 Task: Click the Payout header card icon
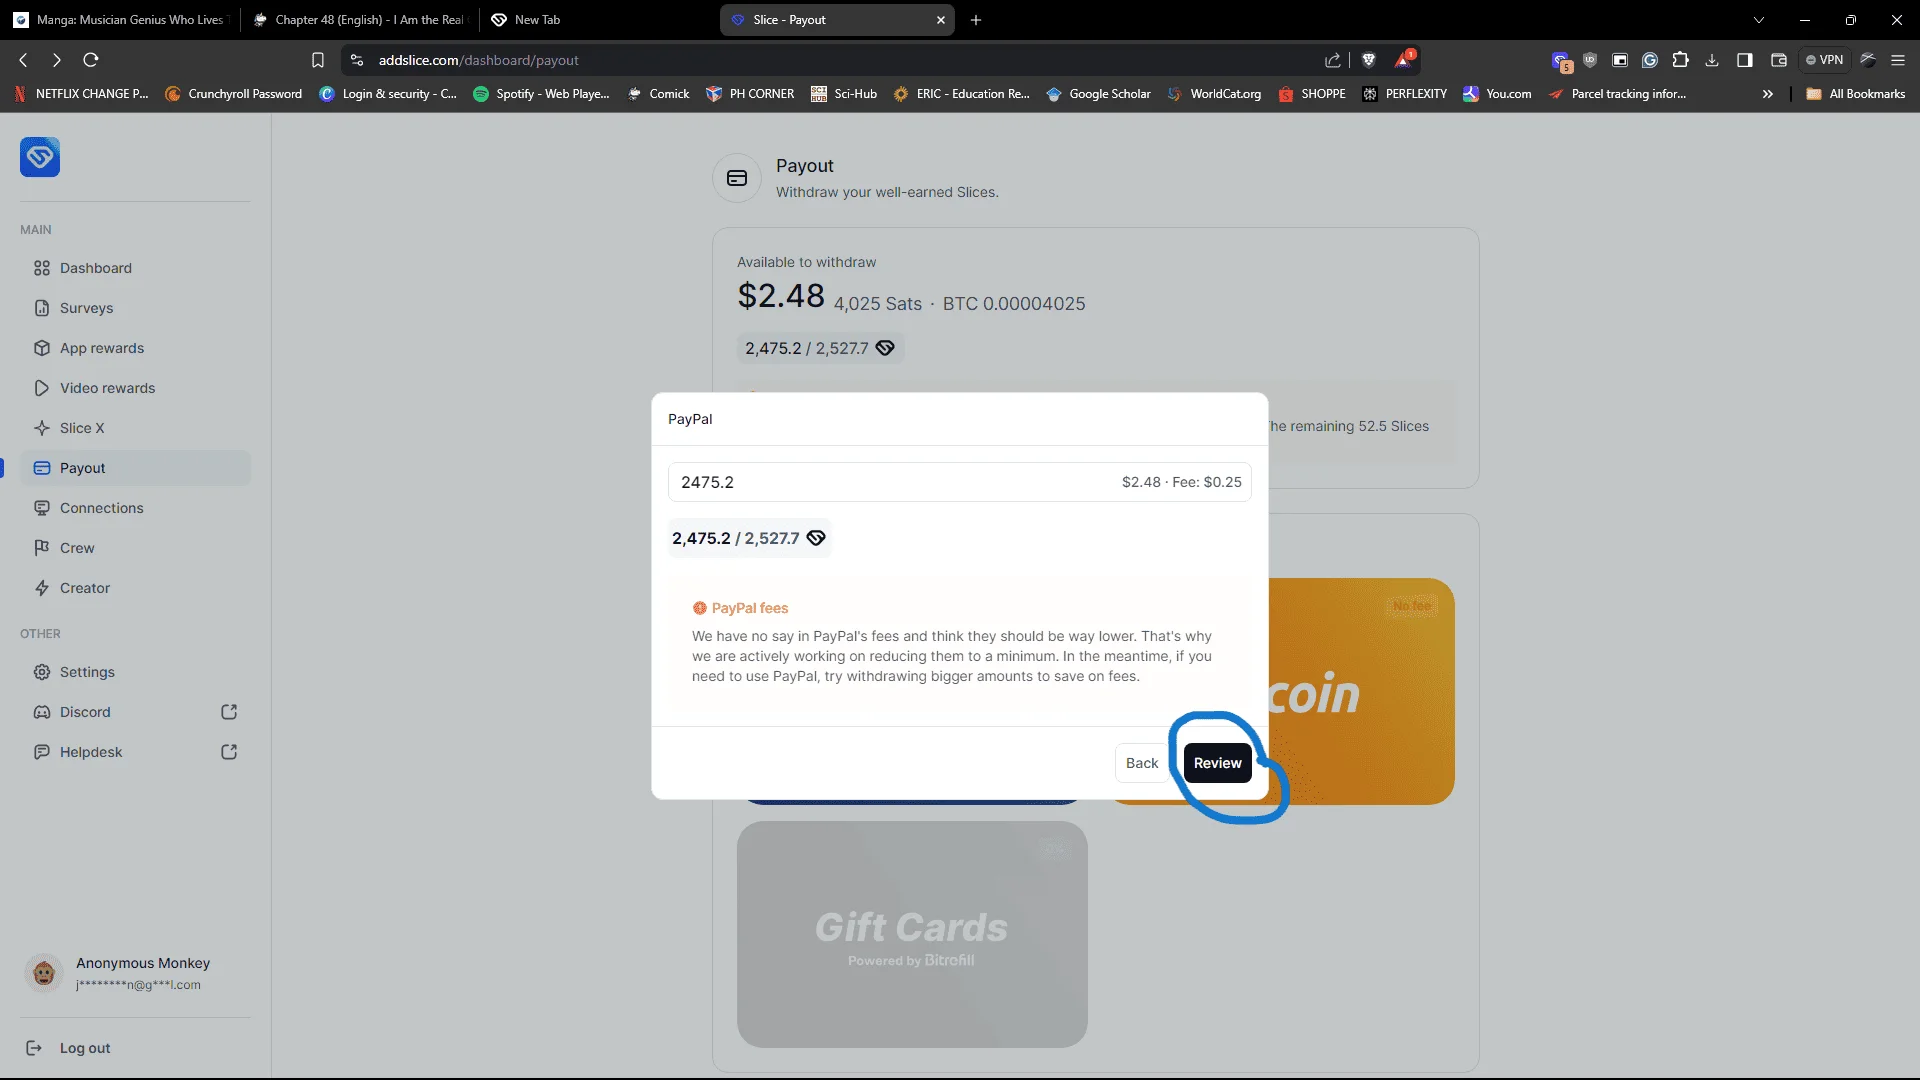(737, 178)
